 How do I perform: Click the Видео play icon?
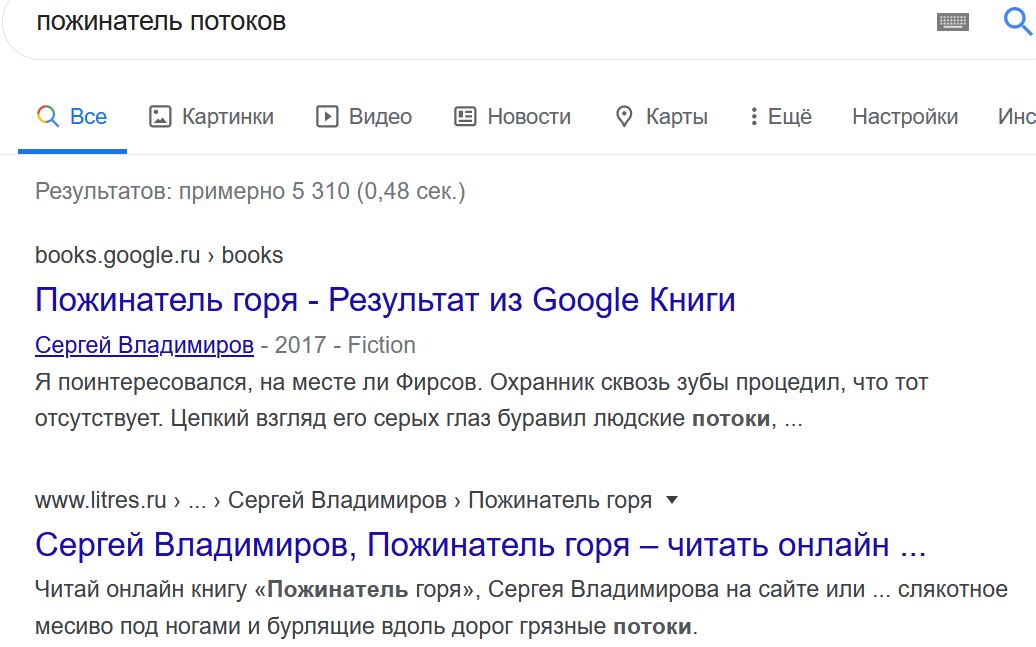[x=327, y=117]
